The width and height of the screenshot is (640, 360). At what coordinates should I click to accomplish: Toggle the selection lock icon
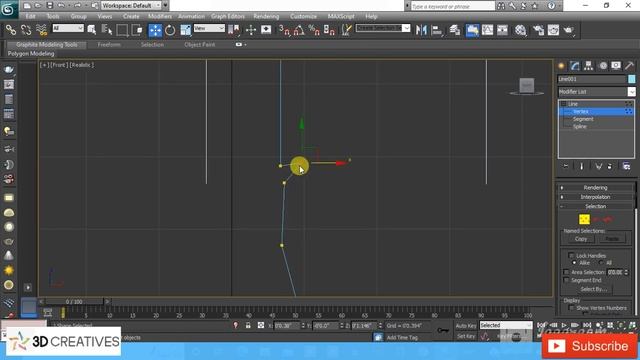[248, 325]
